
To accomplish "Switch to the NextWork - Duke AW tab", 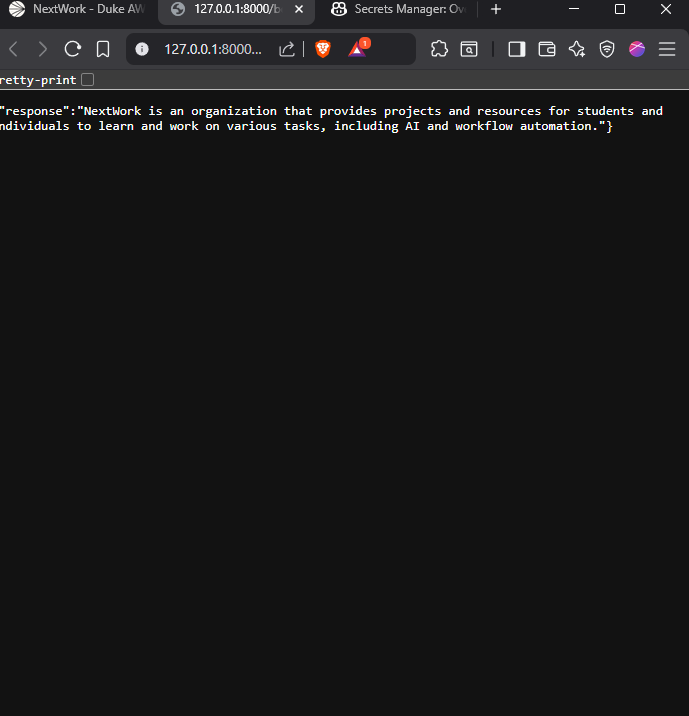I will (80, 9).
